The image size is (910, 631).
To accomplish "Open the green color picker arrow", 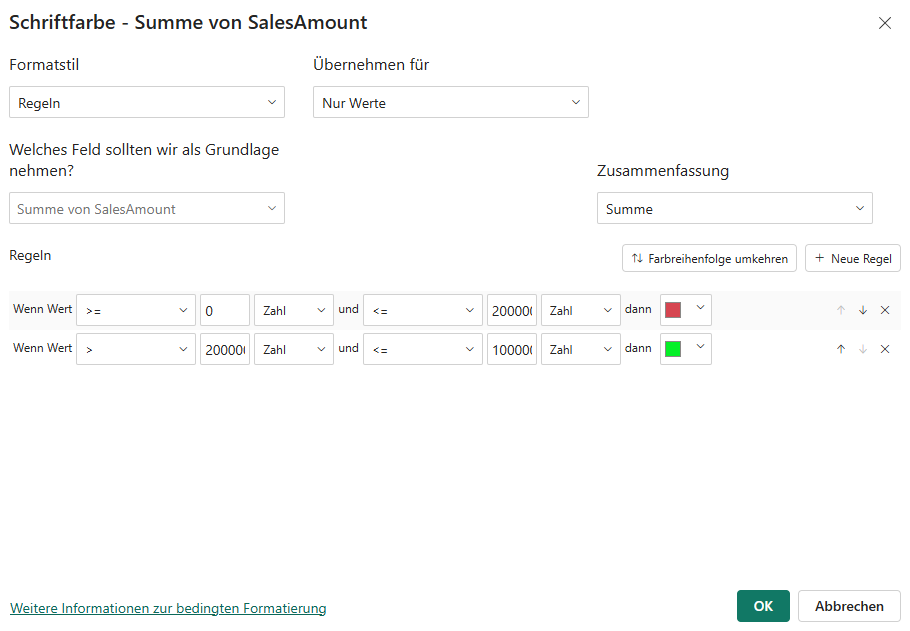I will [x=698, y=348].
